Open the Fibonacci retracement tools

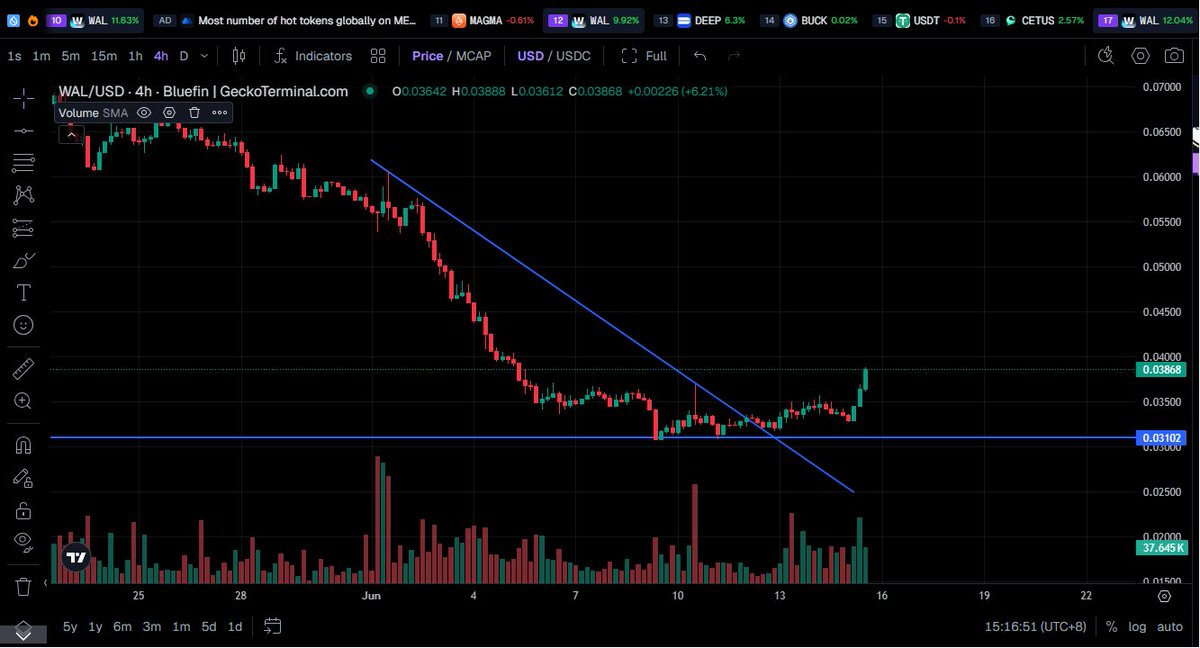pos(24,163)
